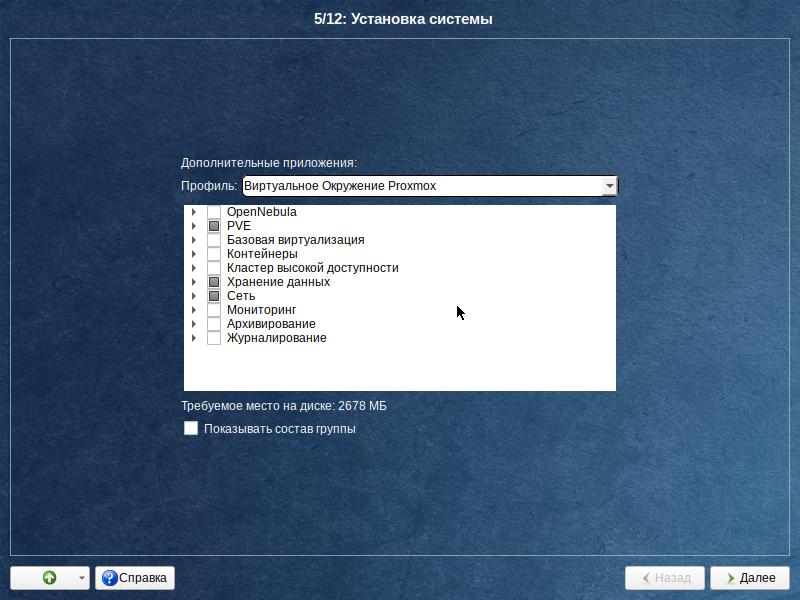Check the Контейнеры checkbox
Image resolution: width=800 pixels, height=600 pixels.
tap(214, 254)
